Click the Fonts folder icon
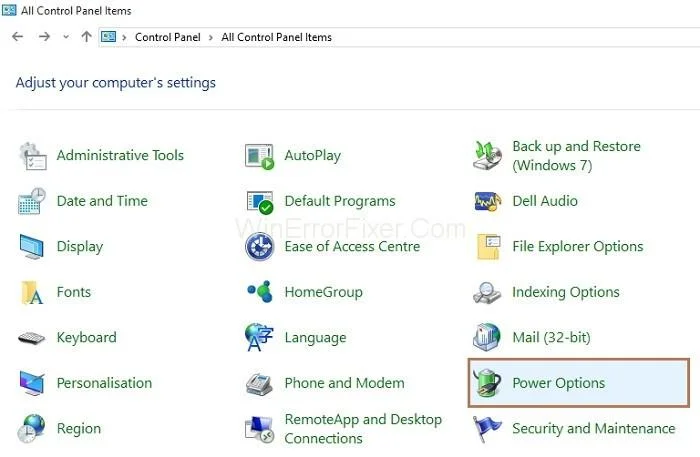The height and width of the screenshot is (457, 700). pyautogui.click(x=32, y=292)
